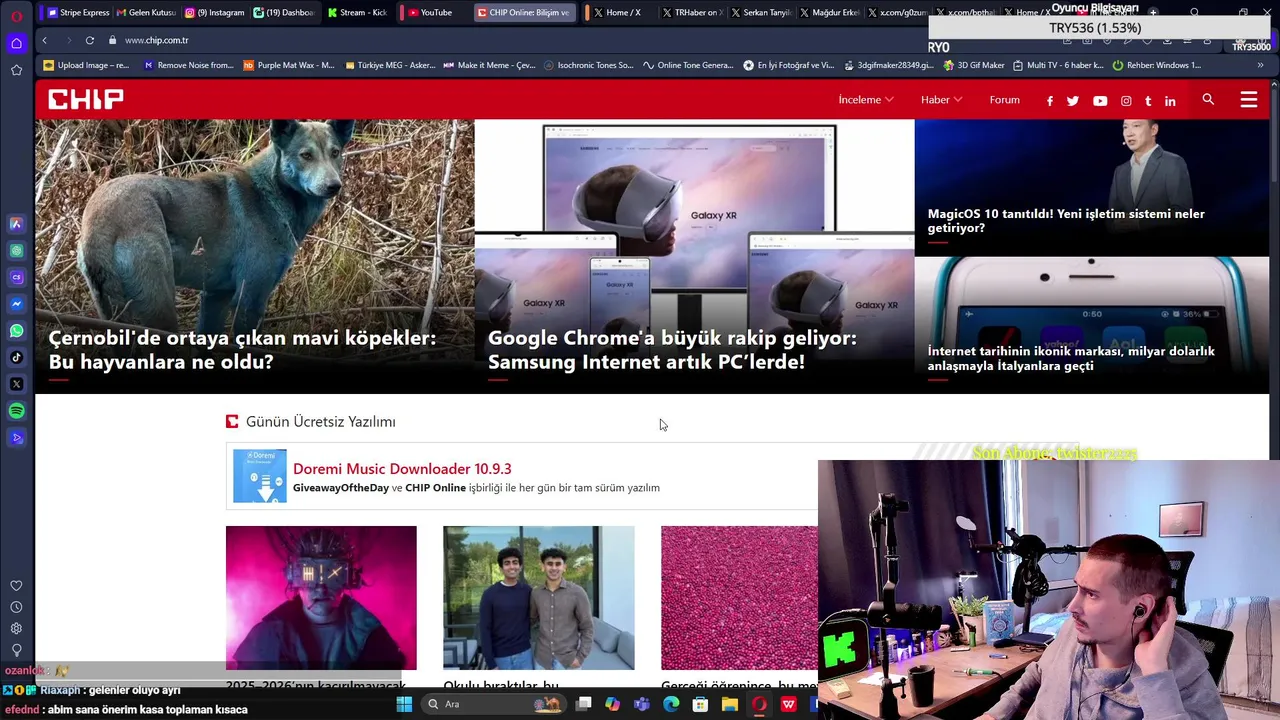The image size is (1280, 720).
Task: Open TikTok in the Opera sidebar
Action: [16, 357]
